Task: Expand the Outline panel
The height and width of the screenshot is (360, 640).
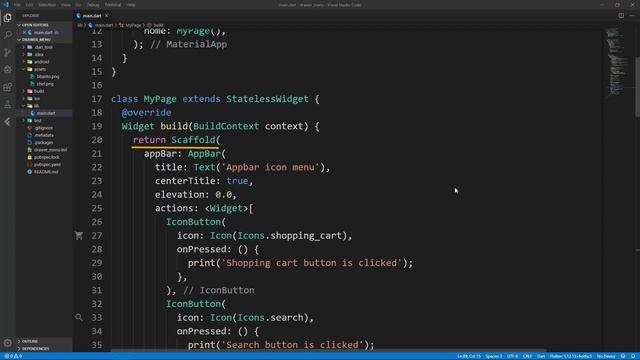Action: pos(44,341)
